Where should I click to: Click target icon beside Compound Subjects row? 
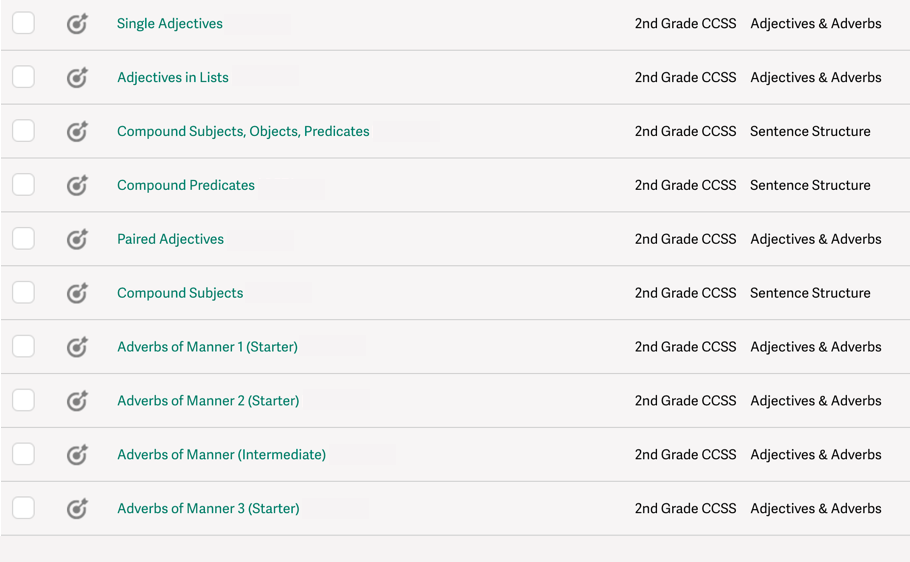77,293
